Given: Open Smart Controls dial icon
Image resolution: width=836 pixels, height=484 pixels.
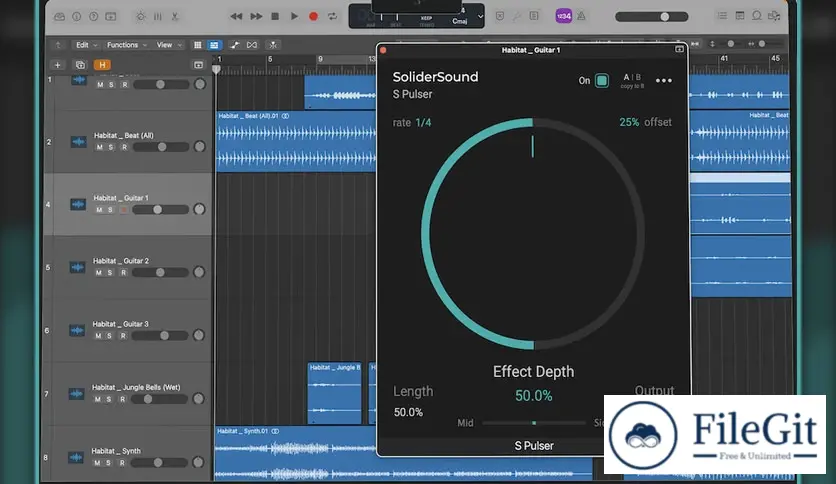Looking at the screenshot, I should (x=141, y=17).
